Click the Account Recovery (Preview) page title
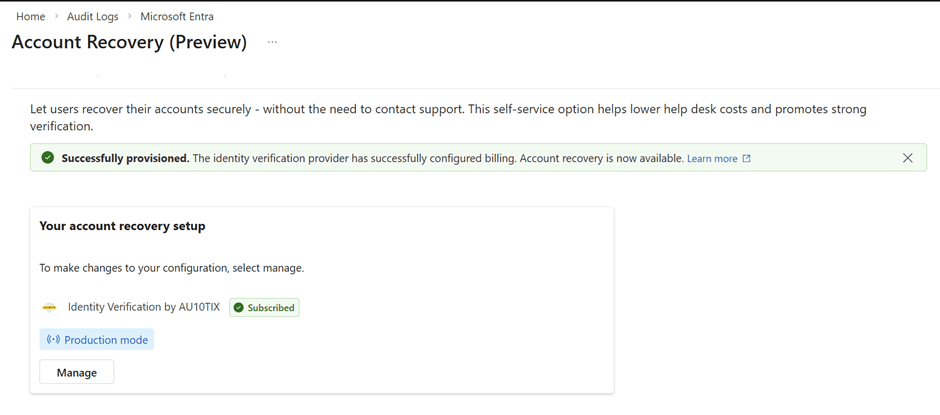The height and width of the screenshot is (415, 940). [129, 42]
